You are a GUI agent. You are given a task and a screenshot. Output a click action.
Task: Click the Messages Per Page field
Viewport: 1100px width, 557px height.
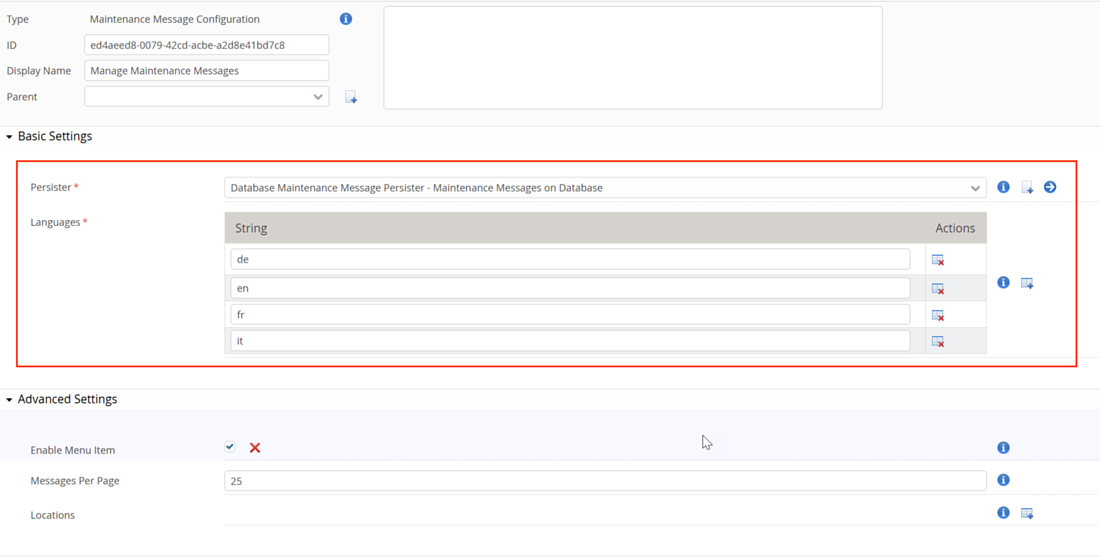(604, 481)
